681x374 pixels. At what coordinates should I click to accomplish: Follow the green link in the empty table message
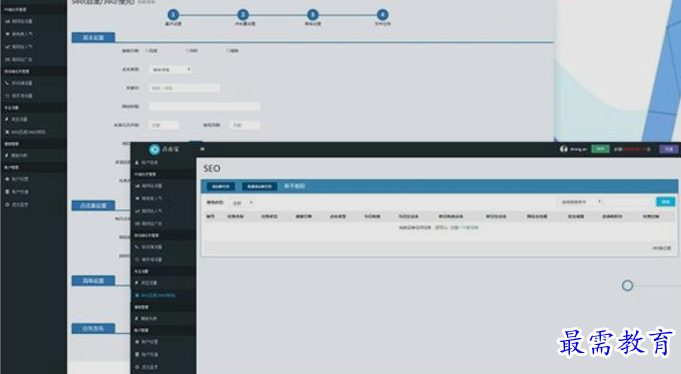click(x=464, y=228)
